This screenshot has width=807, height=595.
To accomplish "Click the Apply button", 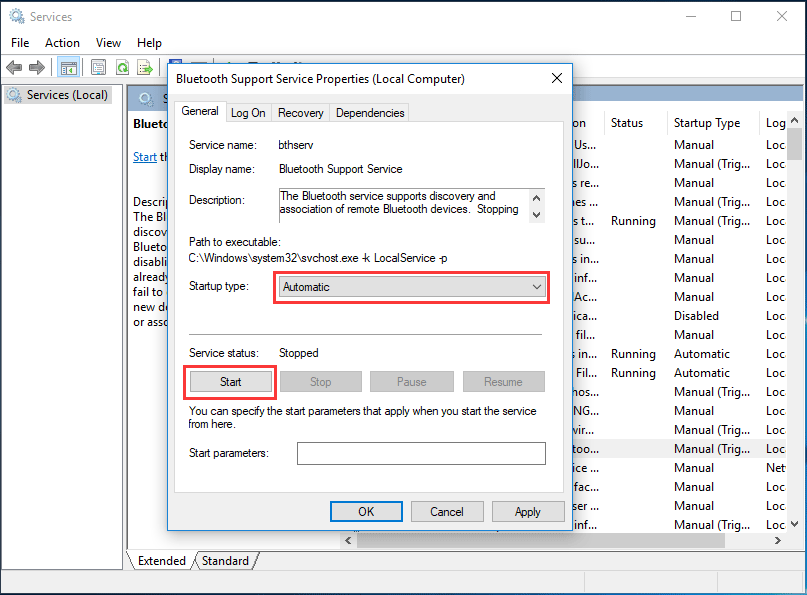I will [528, 512].
